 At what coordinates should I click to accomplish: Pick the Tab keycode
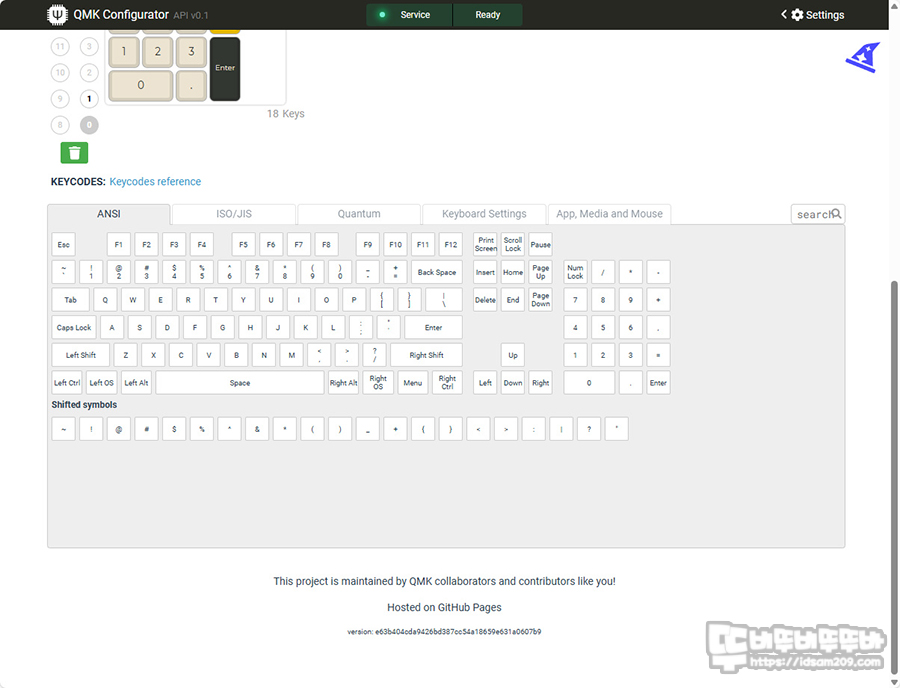[70, 300]
